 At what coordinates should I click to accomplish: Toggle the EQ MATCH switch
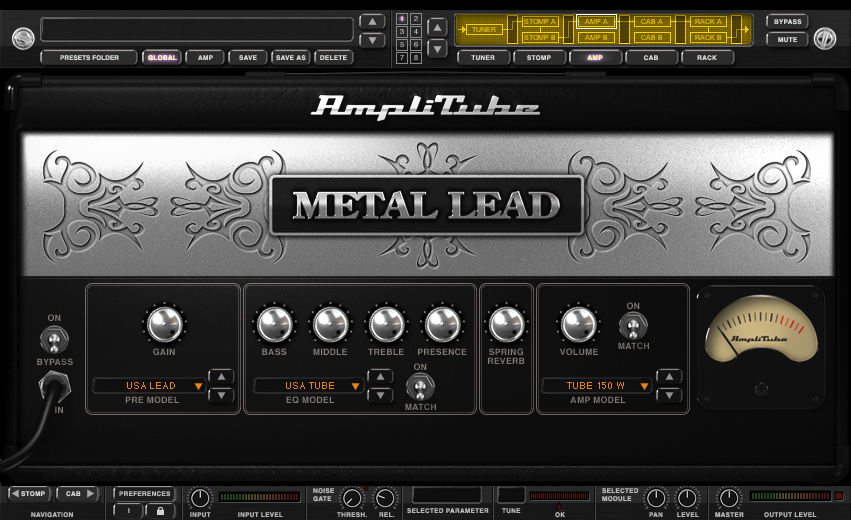(x=420, y=386)
